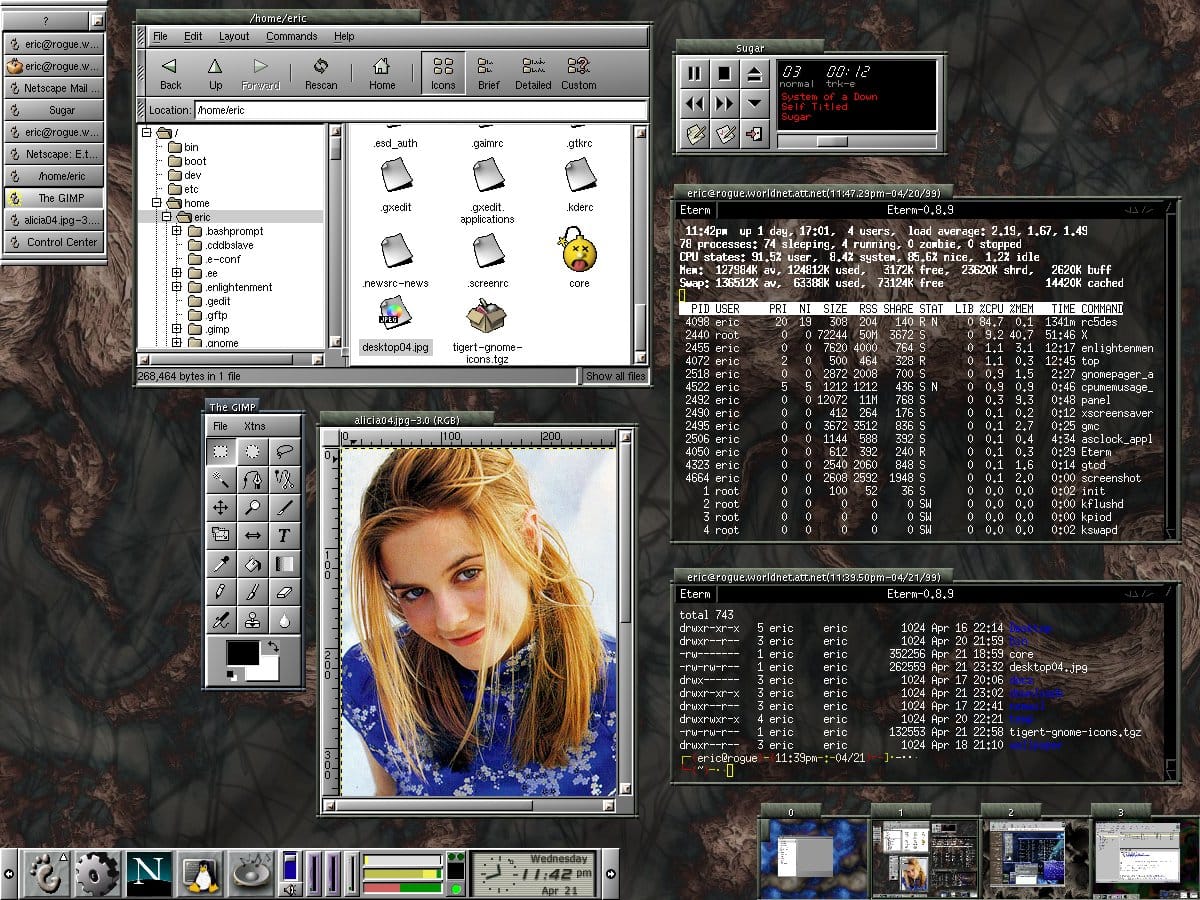Activate the Intelligent Scissors tool
The image size is (1200, 900).
point(285,480)
